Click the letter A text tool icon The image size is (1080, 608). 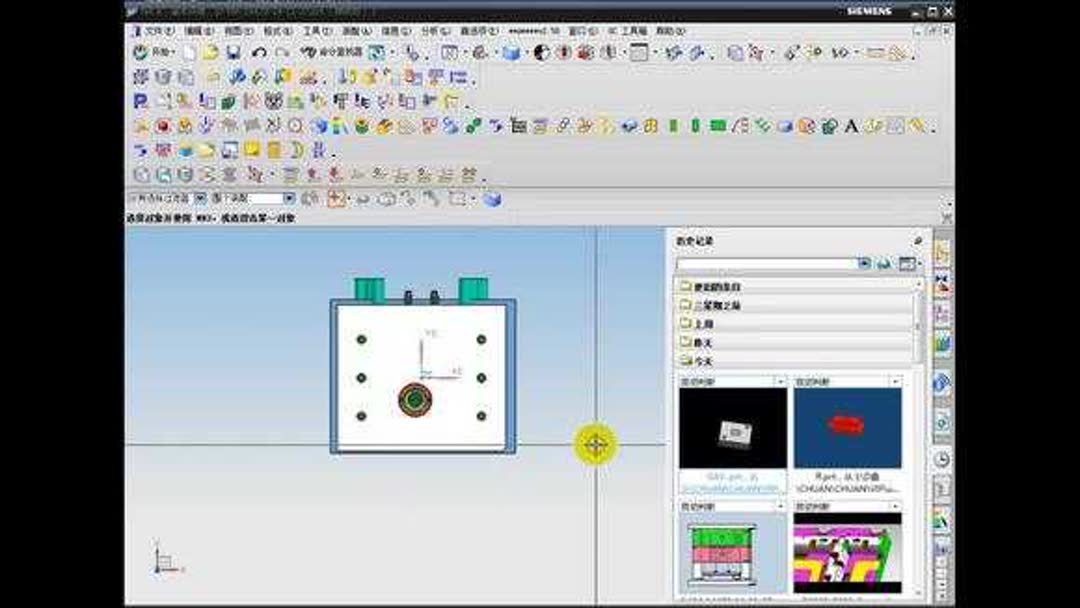click(x=851, y=127)
